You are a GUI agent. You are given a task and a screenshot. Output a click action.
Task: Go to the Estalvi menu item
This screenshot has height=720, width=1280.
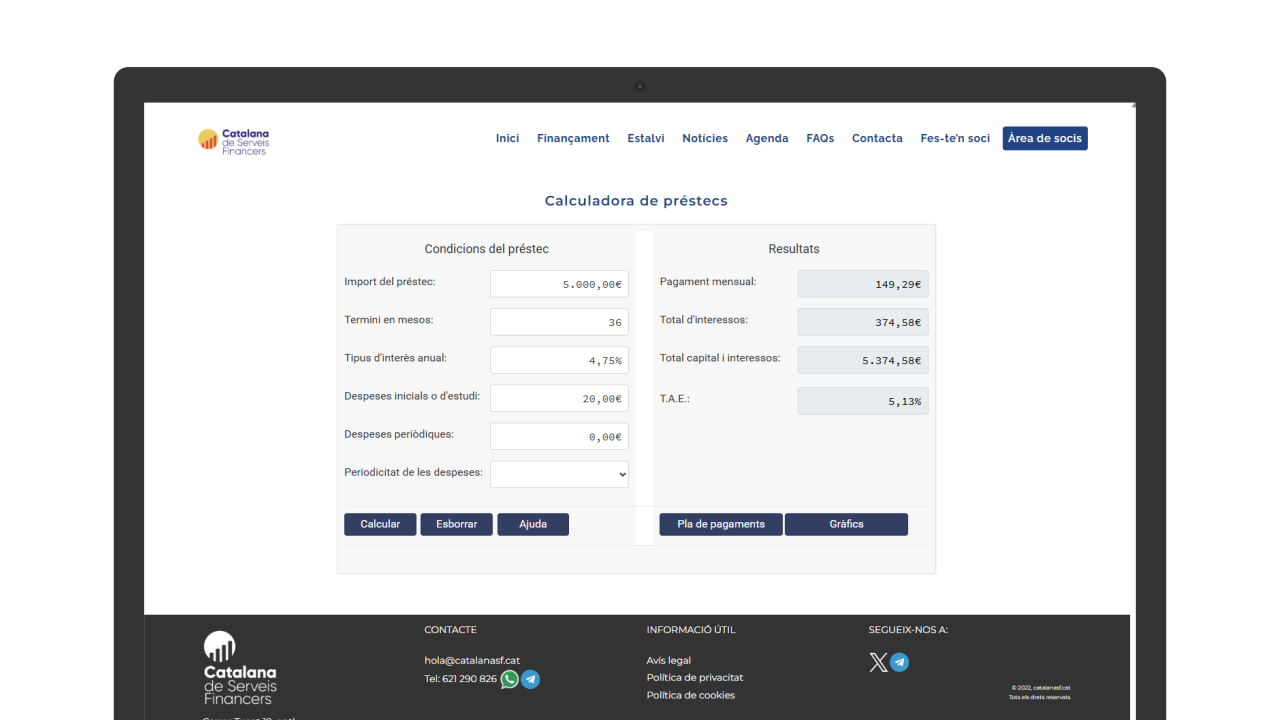click(646, 139)
